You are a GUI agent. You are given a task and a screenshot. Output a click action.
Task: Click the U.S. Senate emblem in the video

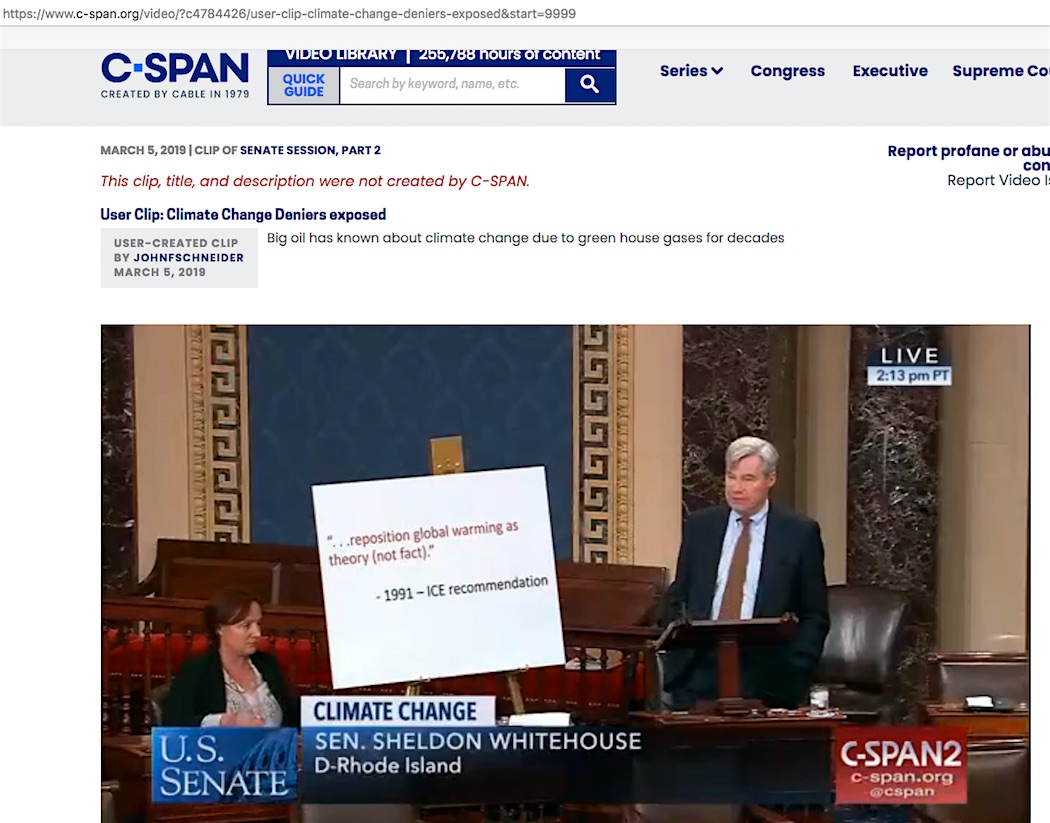(224, 765)
